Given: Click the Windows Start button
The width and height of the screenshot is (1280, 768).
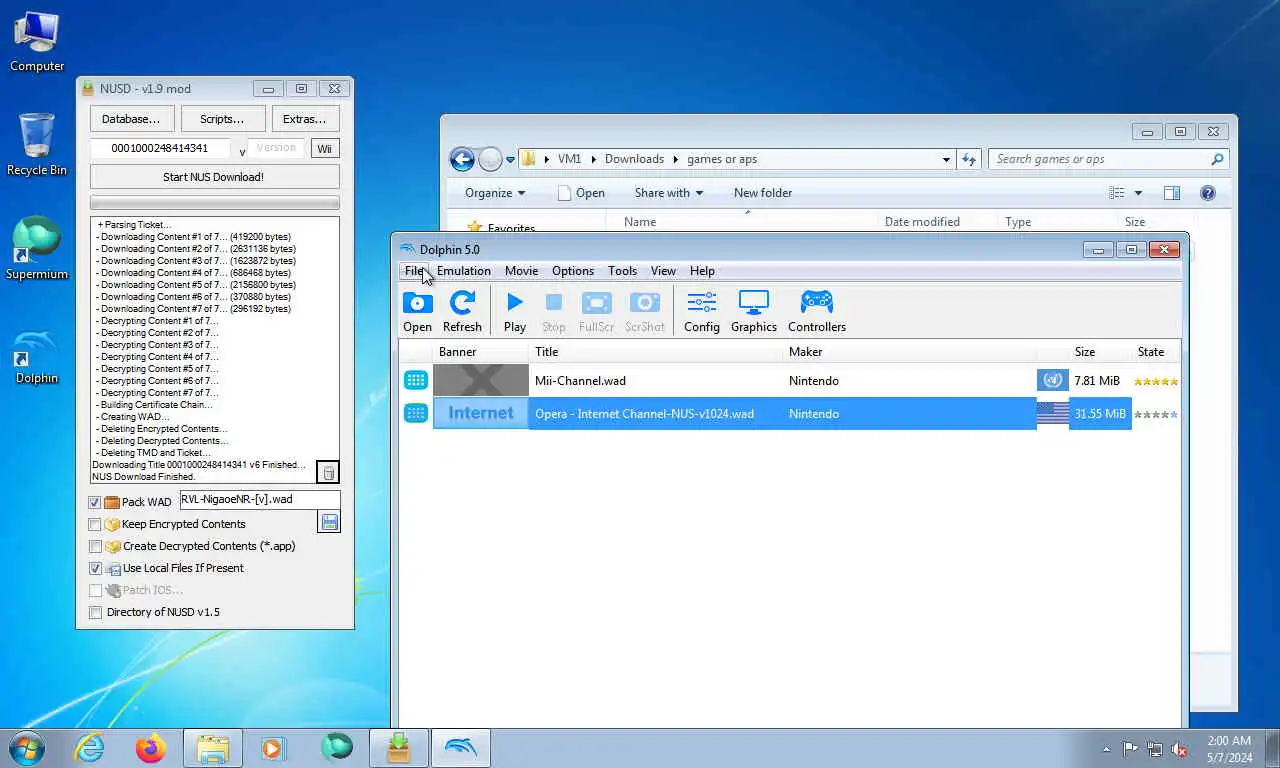Looking at the screenshot, I should [x=26, y=748].
